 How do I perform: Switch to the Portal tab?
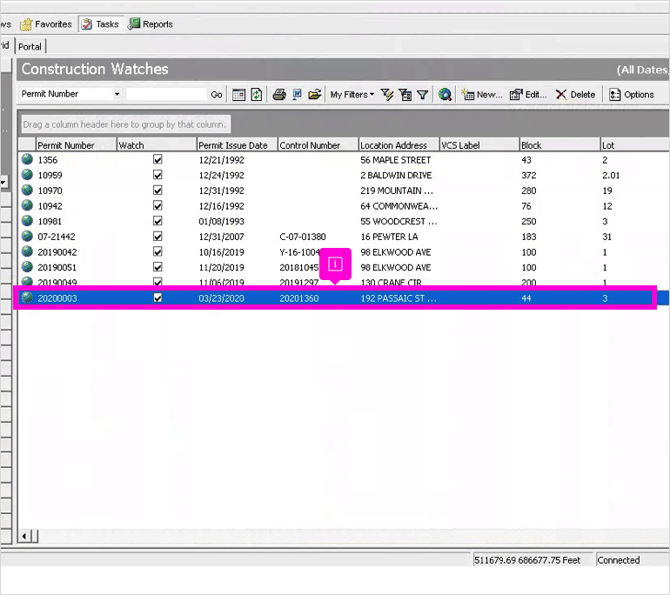coord(30,47)
